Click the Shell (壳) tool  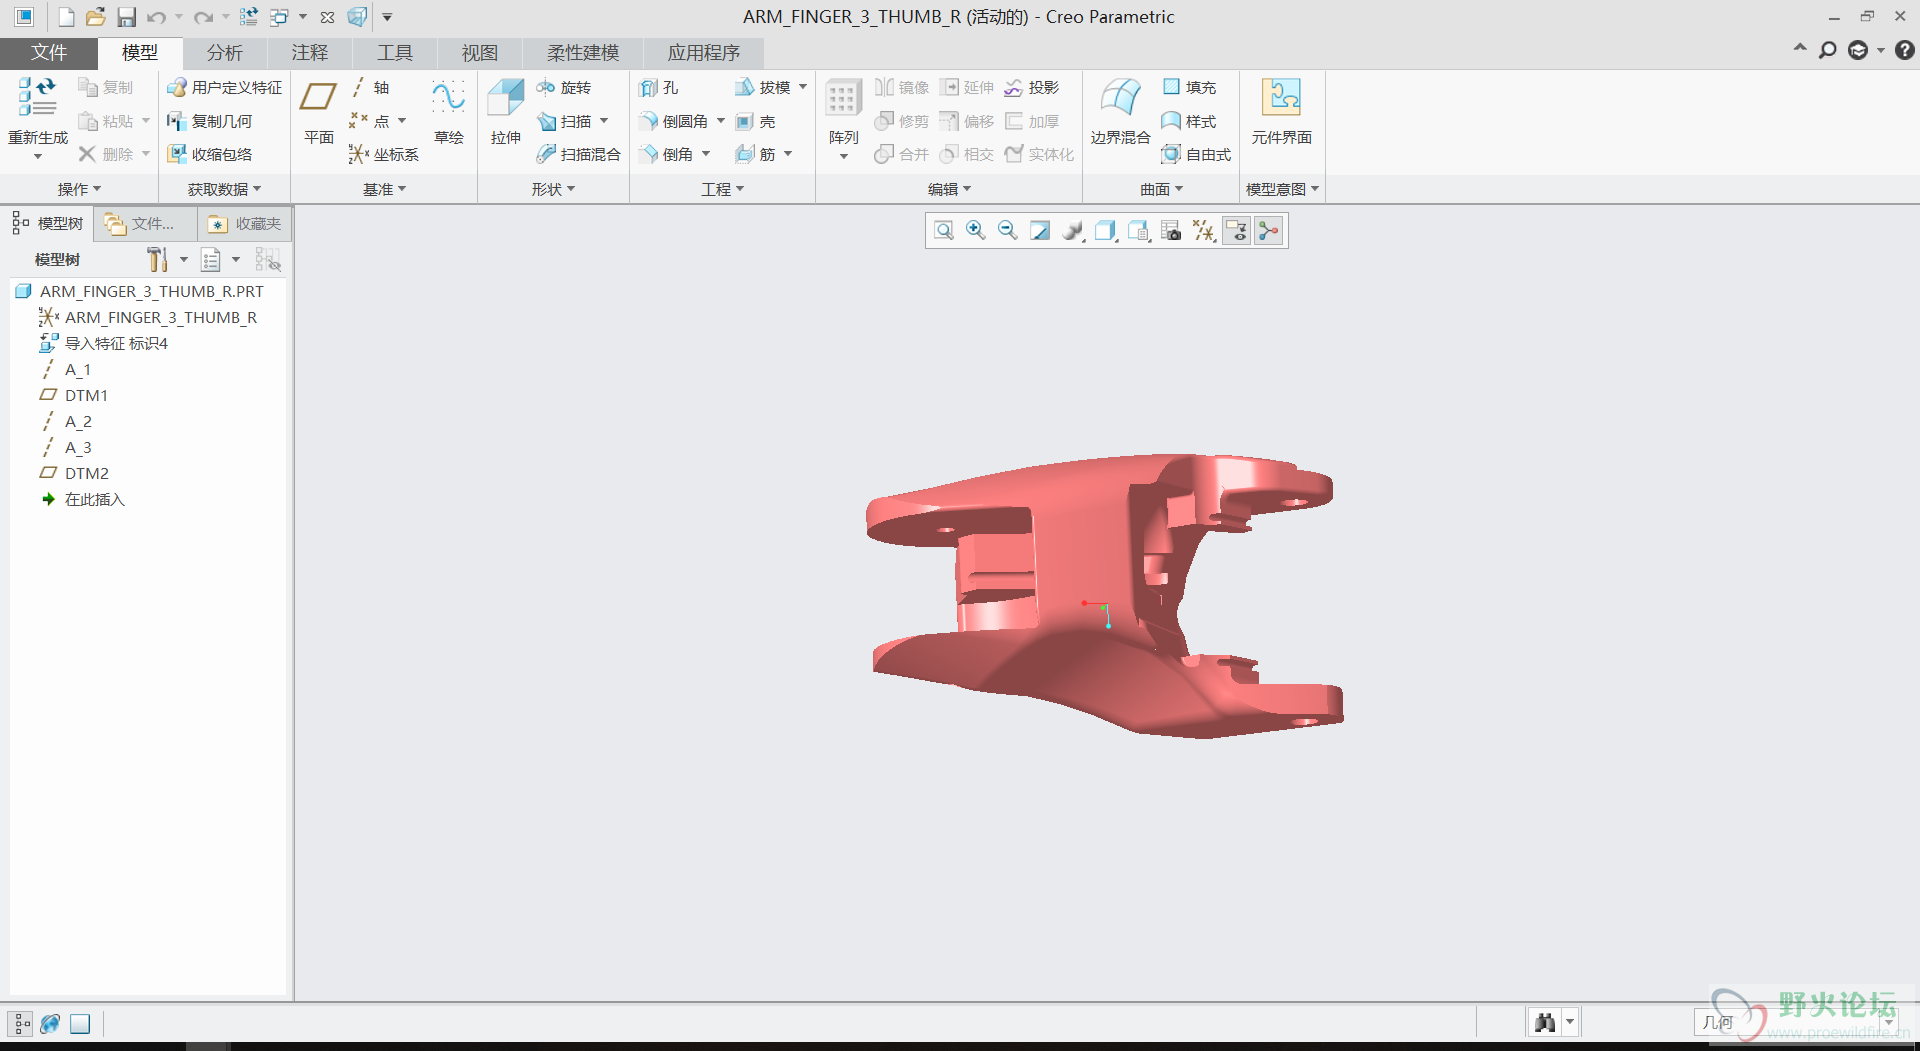(756, 122)
